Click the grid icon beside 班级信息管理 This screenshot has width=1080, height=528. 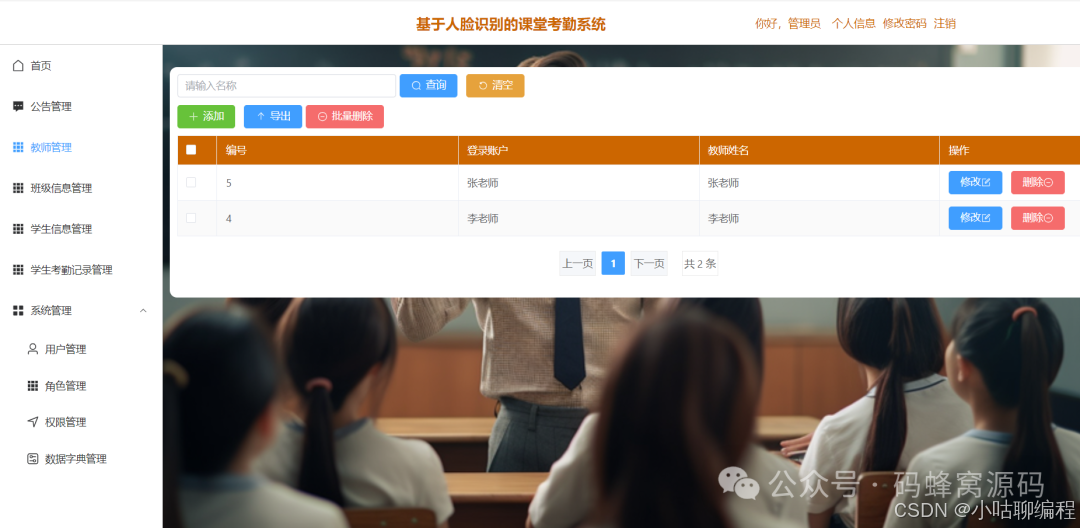click(x=18, y=188)
